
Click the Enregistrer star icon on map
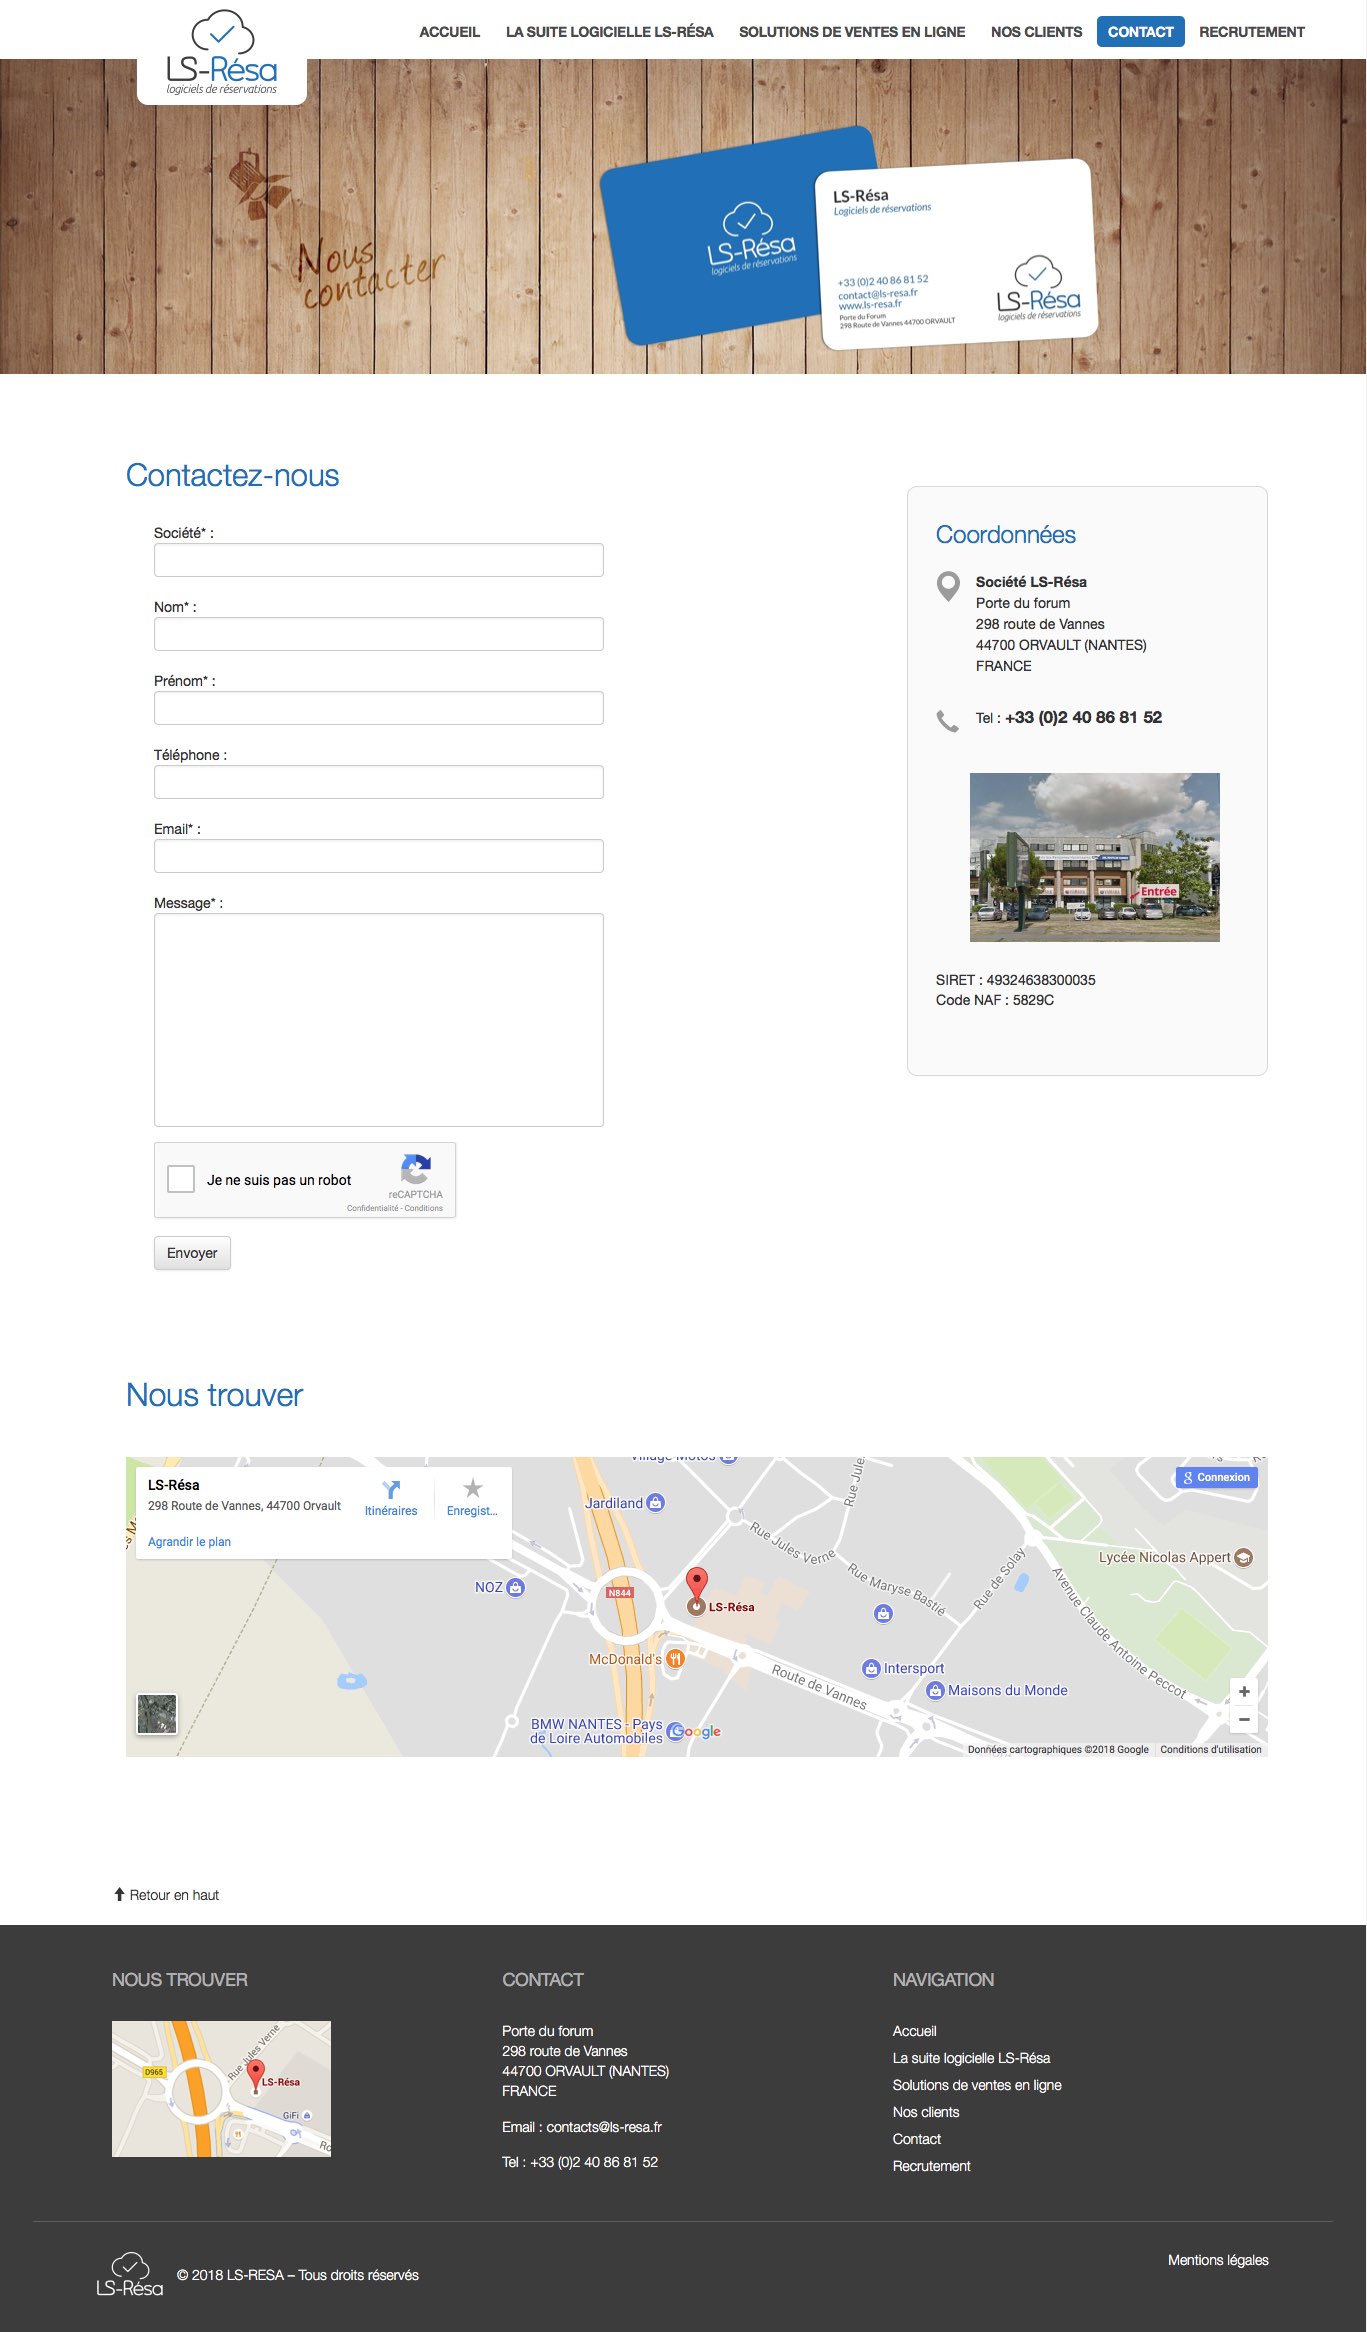(472, 1489)
